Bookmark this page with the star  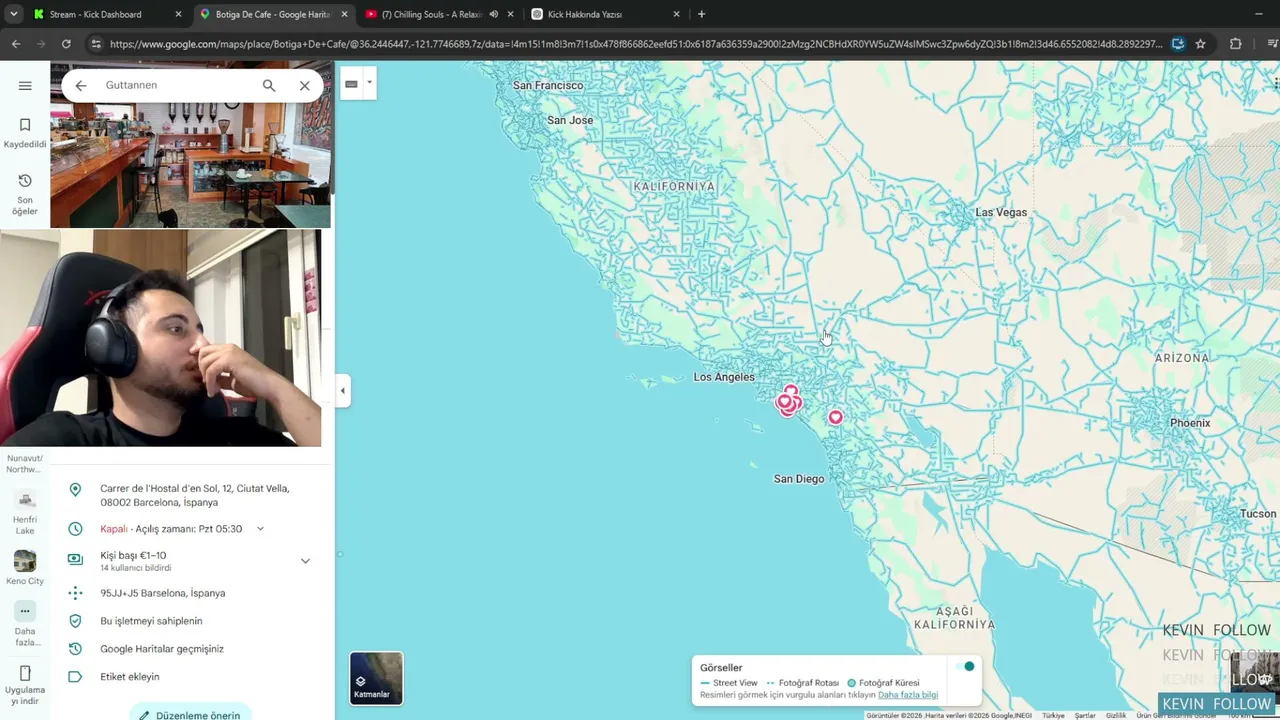pyautogui.click(x=1200, y=44)
